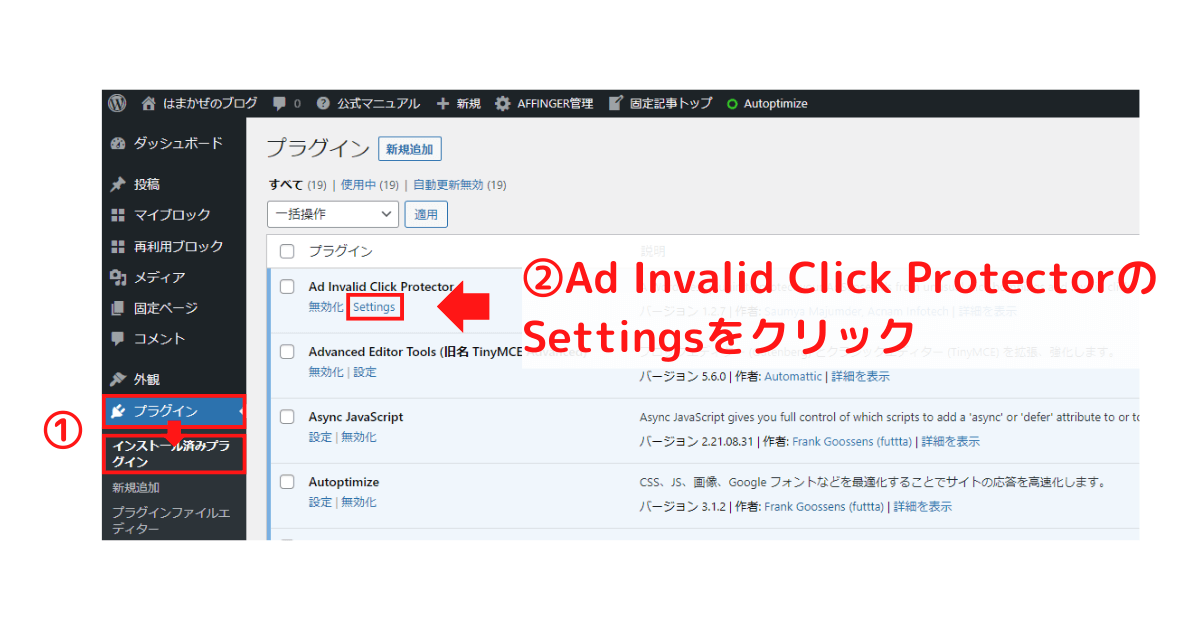
Task: Click 新規追加 next to the プラグイン heading
Action: pos(409,148)
